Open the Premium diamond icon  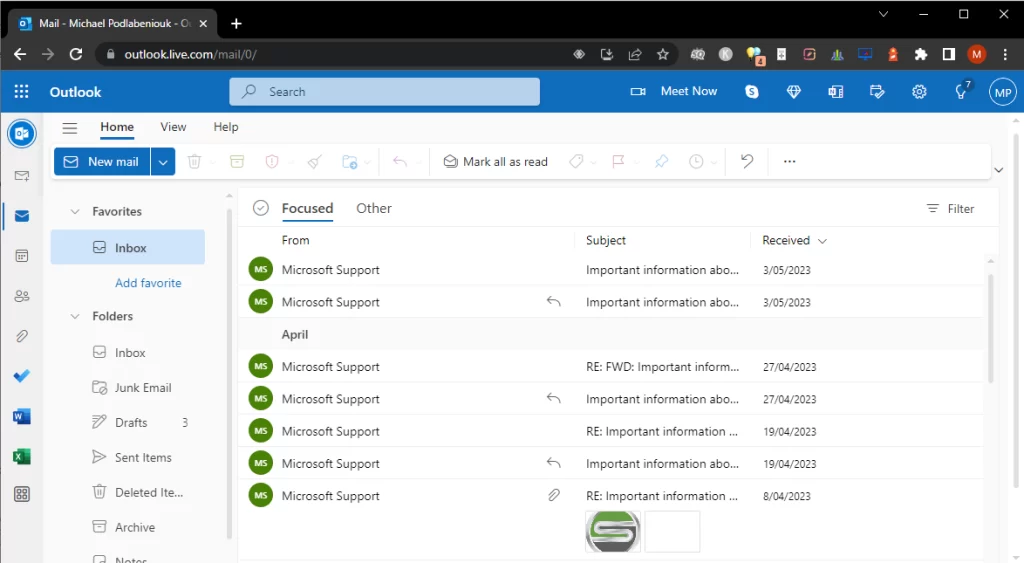coord(793,92)
